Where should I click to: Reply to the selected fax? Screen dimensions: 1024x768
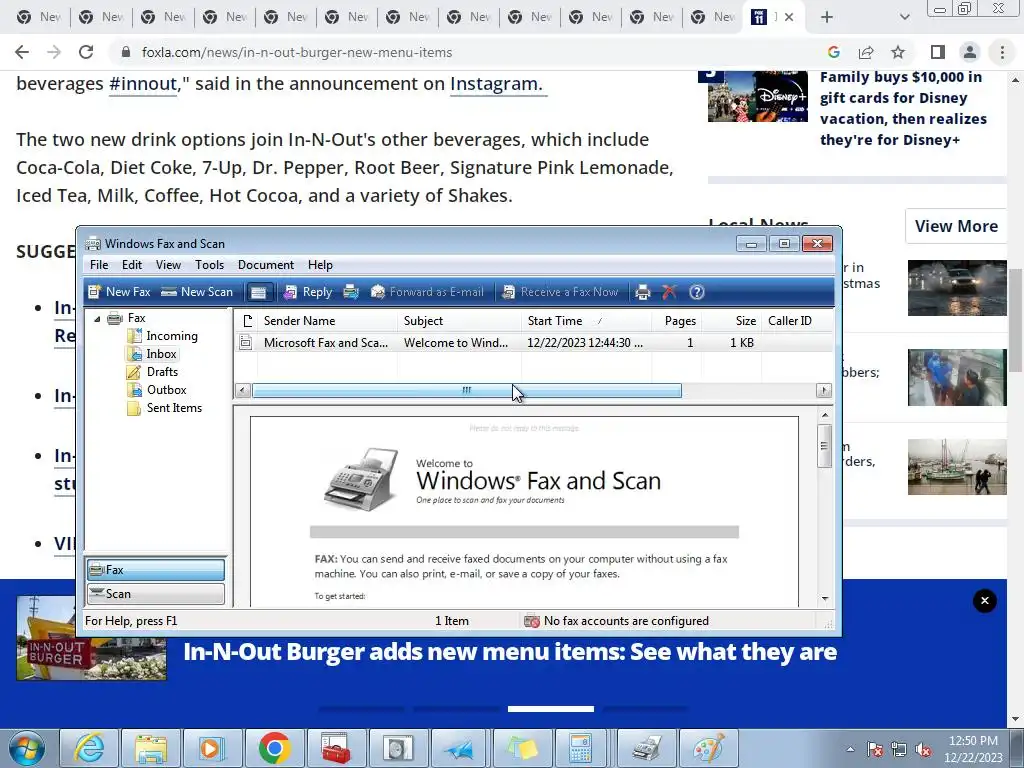tap(308, 292)
